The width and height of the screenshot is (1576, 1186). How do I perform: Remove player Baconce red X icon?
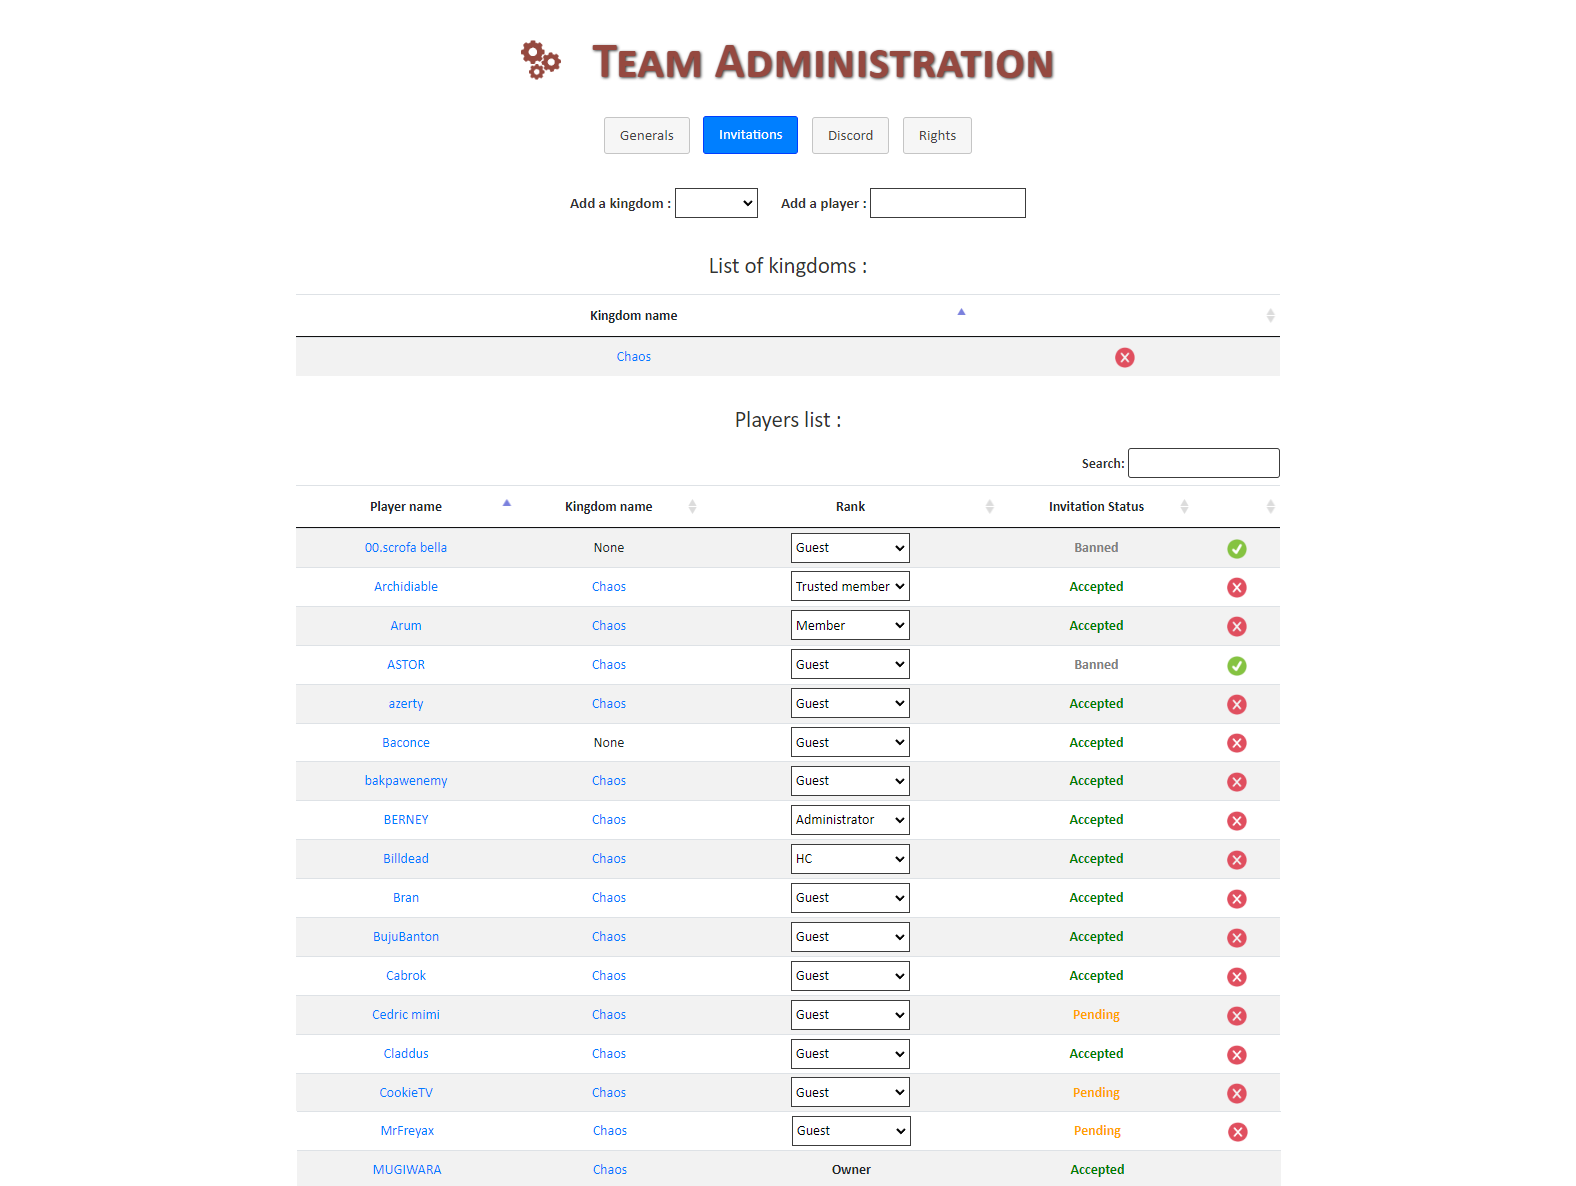coord(1237,743)
